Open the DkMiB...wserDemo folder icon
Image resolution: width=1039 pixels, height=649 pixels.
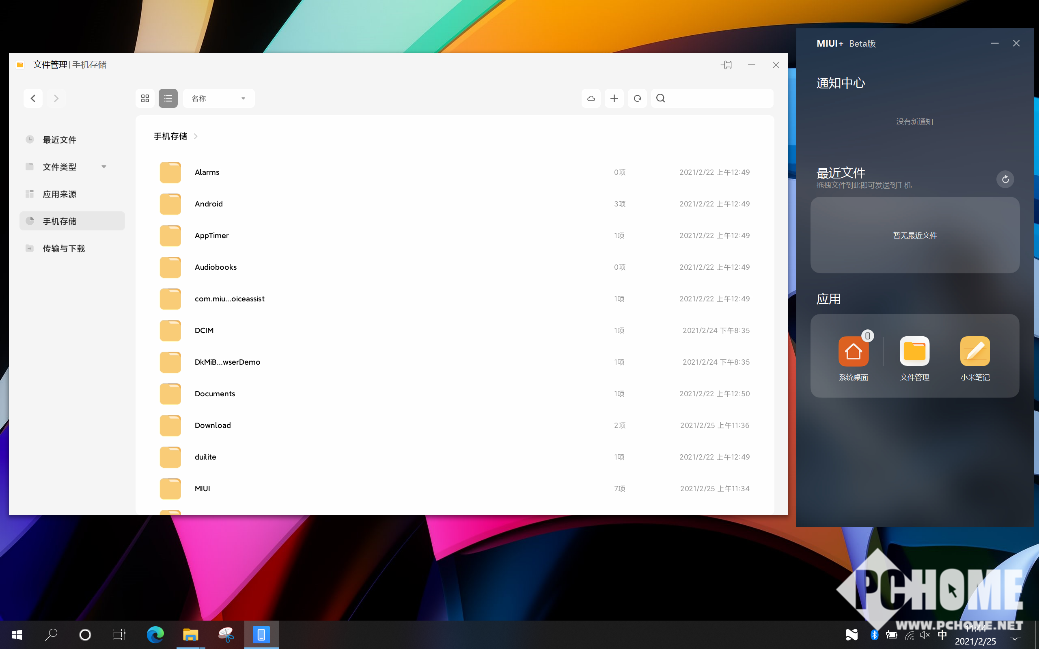point(170,362)
